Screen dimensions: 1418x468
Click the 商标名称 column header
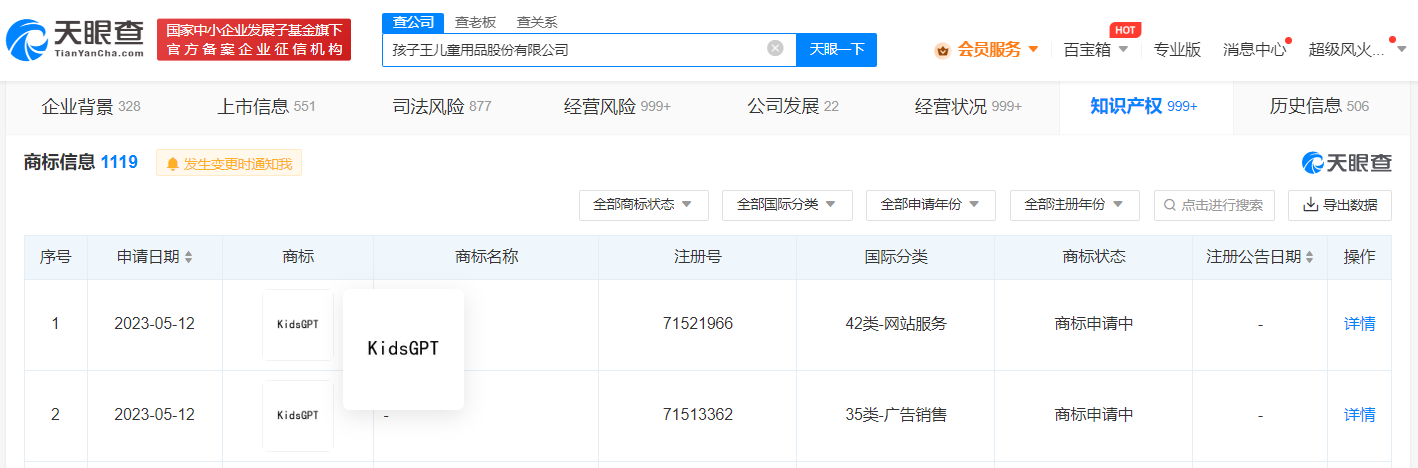point(486,257)
